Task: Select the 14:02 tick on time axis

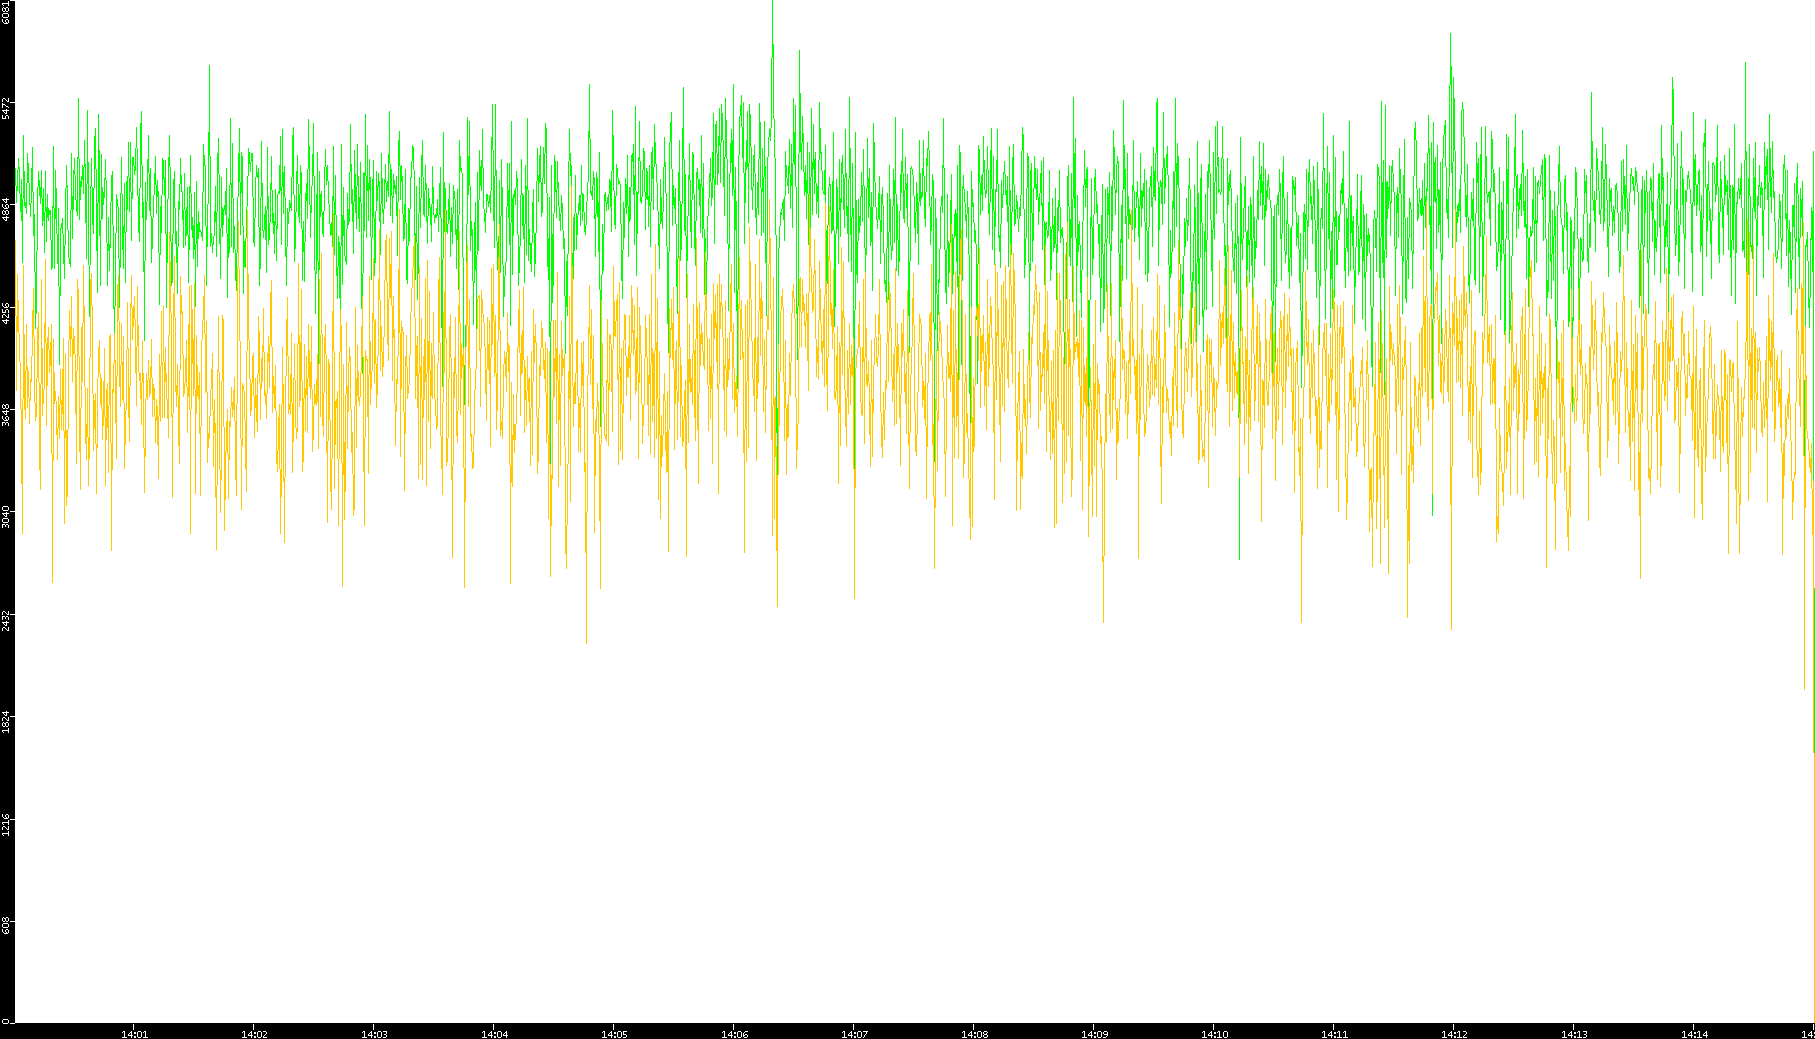Action: [254, 1034]
